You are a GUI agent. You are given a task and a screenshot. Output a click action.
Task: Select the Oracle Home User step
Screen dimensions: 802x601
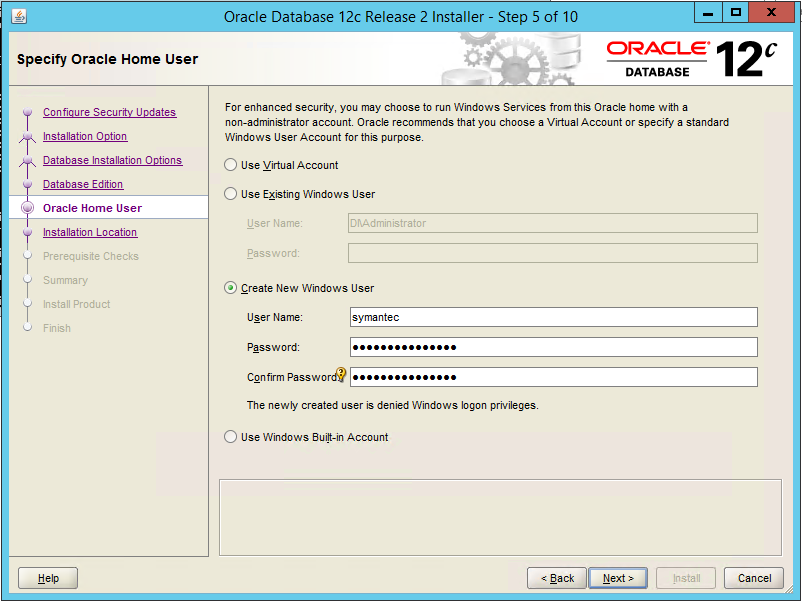(x=93, y=208)
